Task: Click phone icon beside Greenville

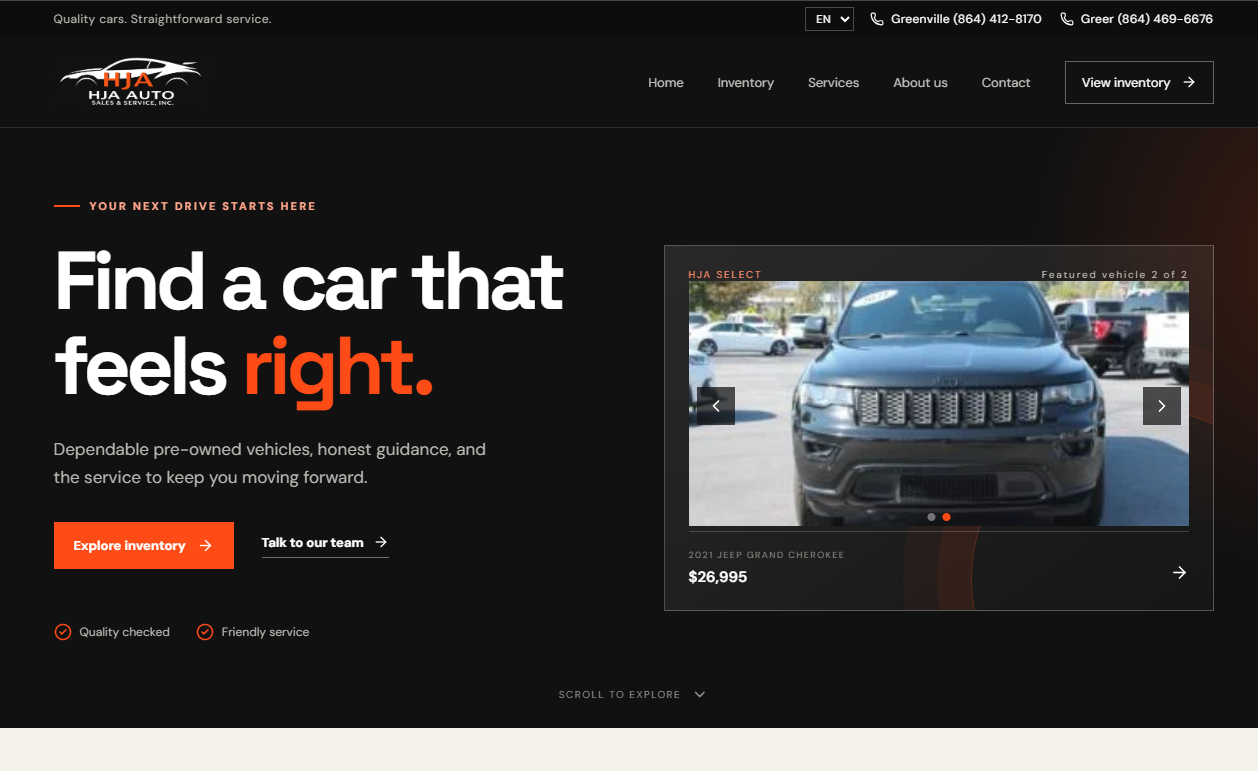Action: coord(877,19)
